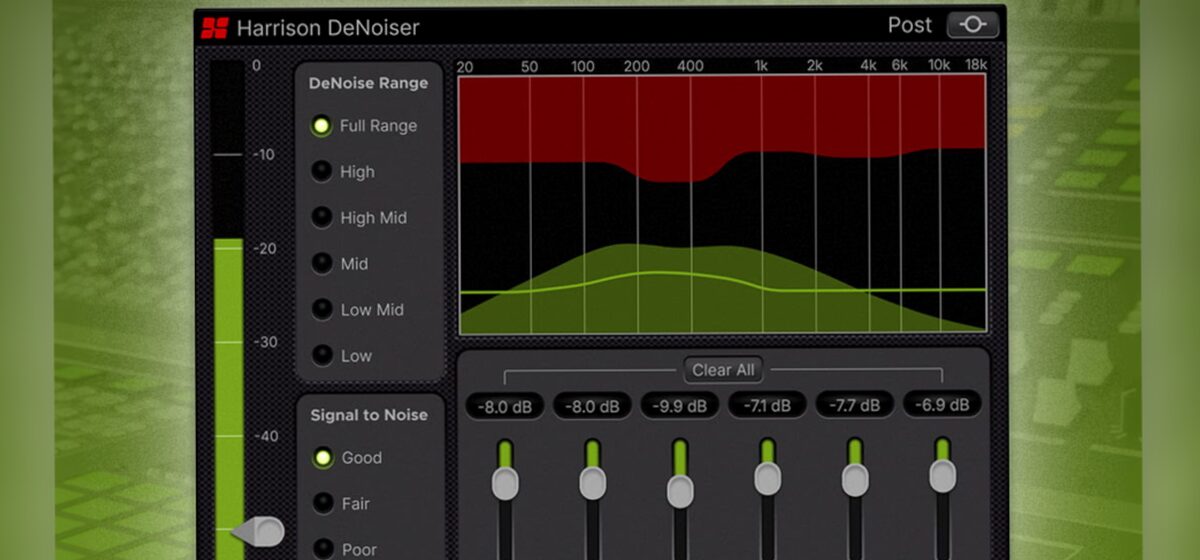
Task: Click the Harrison DeNoiser title text
Action: tap(328, 28)
